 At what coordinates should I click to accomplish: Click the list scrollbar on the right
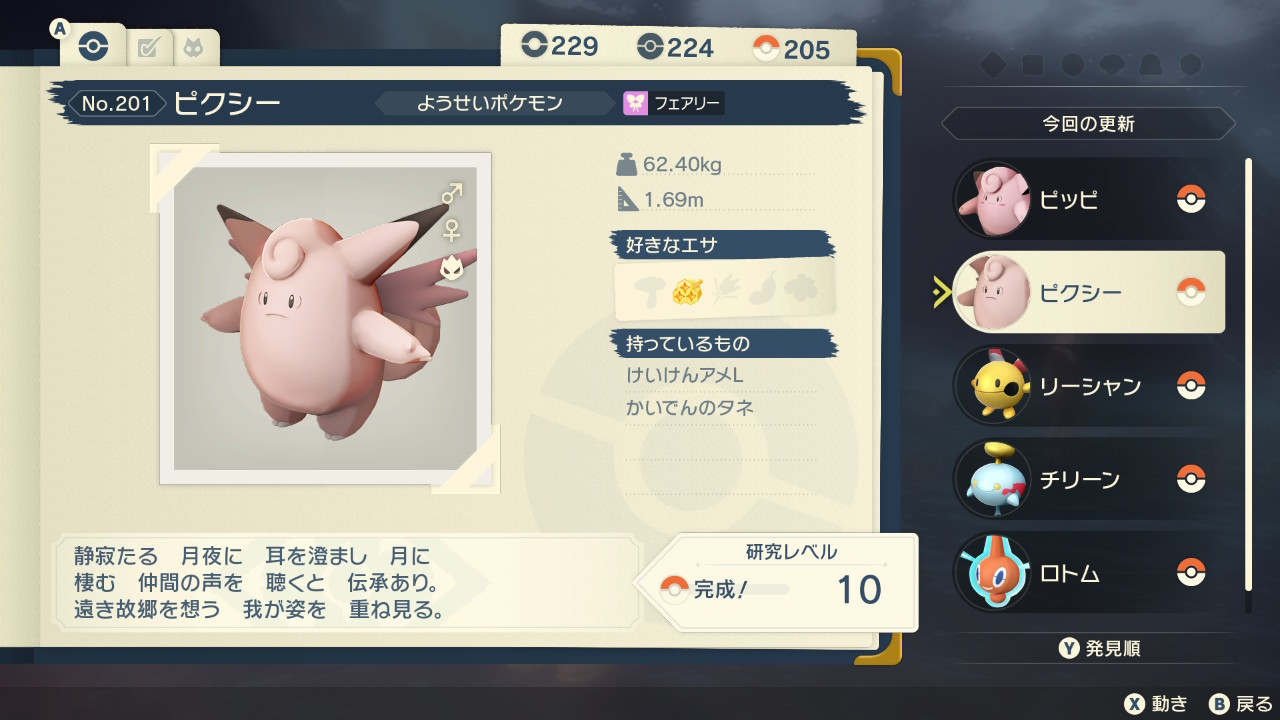click(1248, 375)
